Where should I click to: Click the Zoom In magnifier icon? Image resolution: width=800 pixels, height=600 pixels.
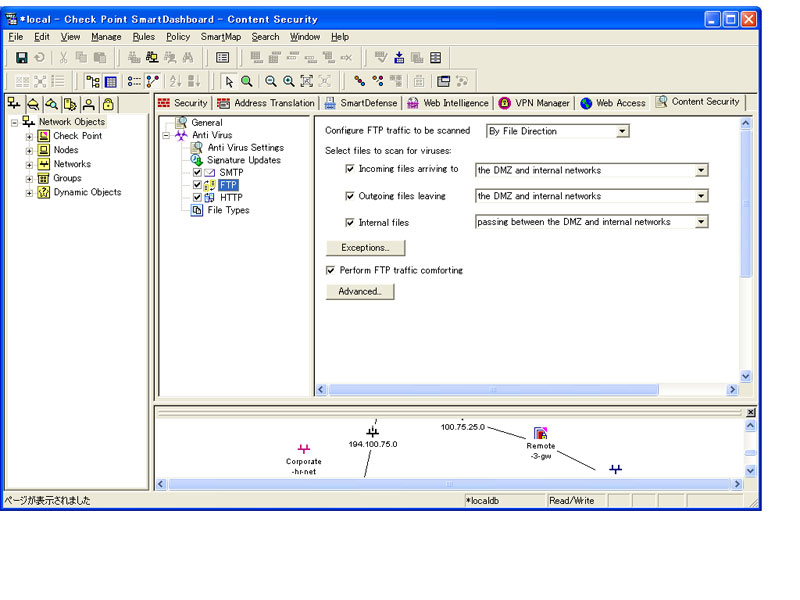point(289,81)
